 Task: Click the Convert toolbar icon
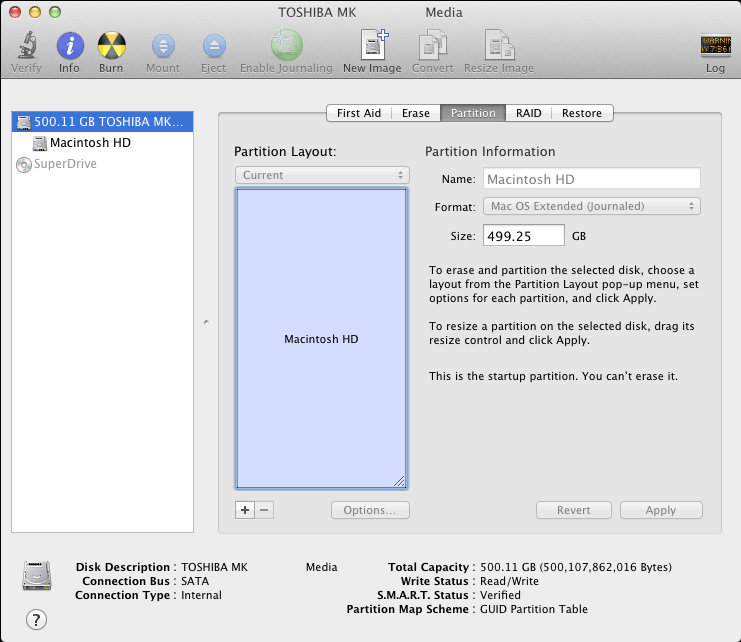[x=432, y=45]
